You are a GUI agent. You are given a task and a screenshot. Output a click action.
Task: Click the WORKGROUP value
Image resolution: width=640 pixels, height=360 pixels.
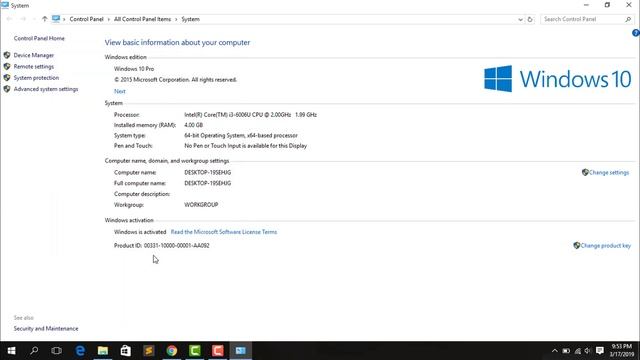point(201,205)
